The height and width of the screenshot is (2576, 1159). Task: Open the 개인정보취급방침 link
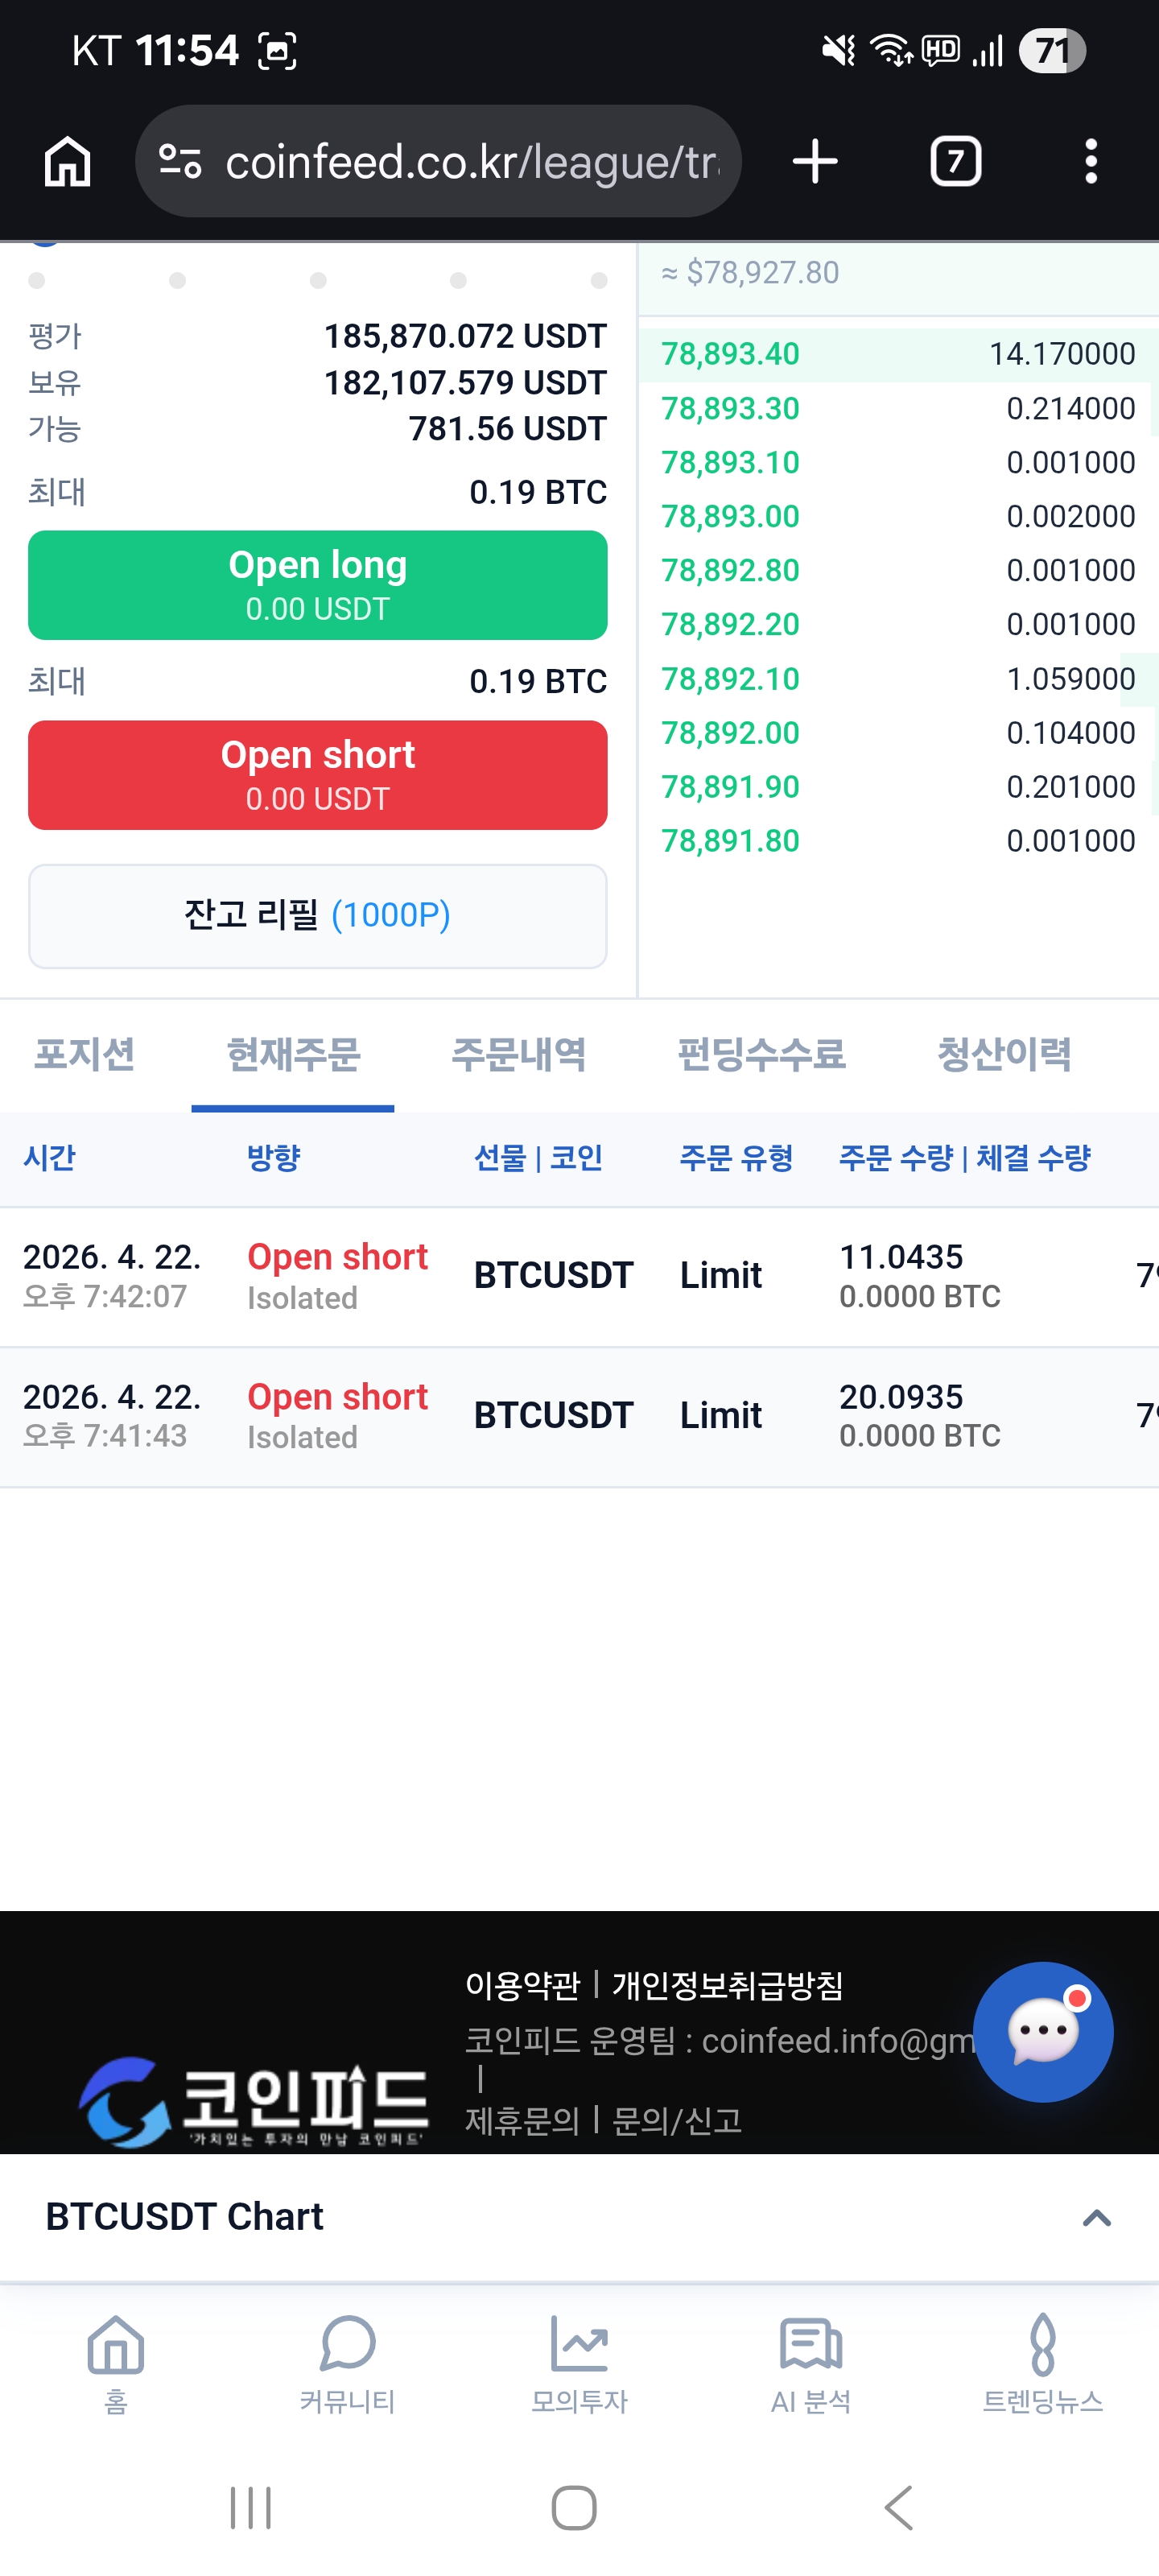pyautogui.click(x=727, y=1985)
